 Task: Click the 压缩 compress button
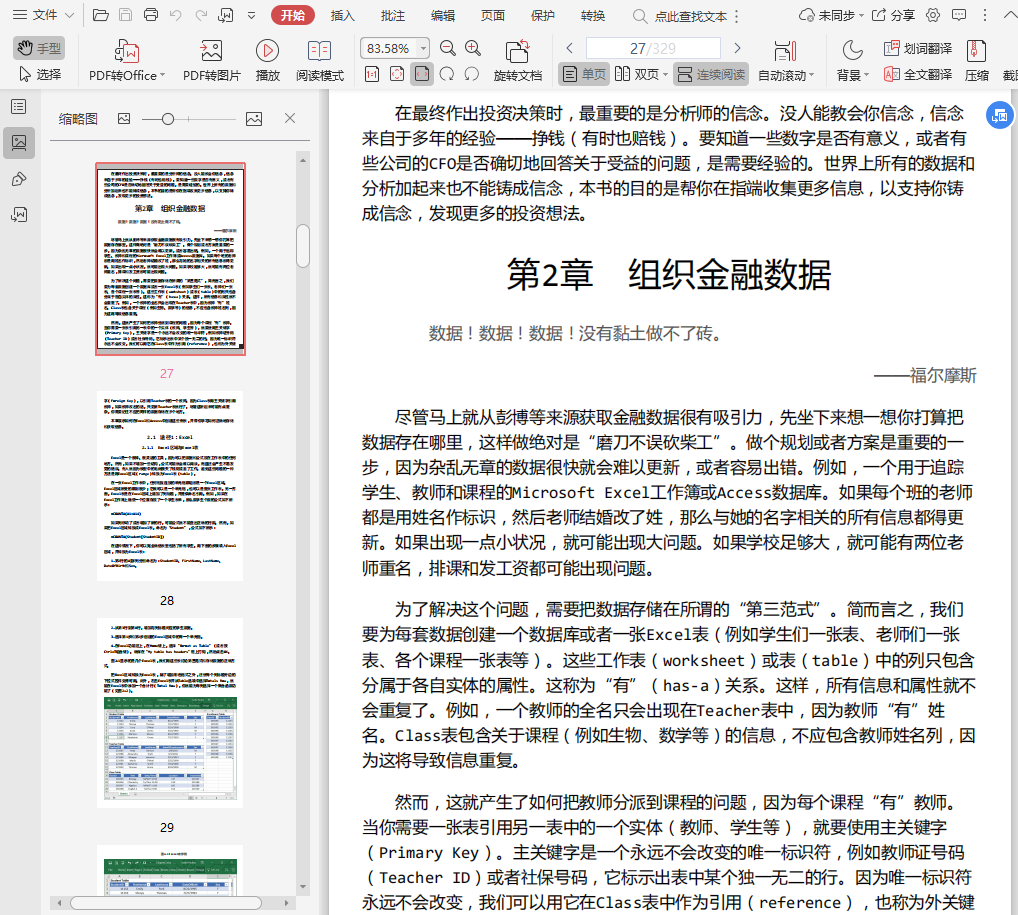coord(976,60)
